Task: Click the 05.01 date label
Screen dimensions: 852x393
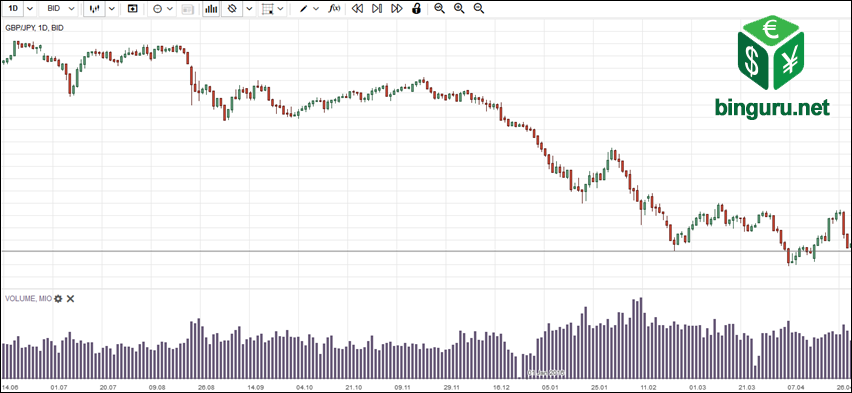Action: pos(550,387)
